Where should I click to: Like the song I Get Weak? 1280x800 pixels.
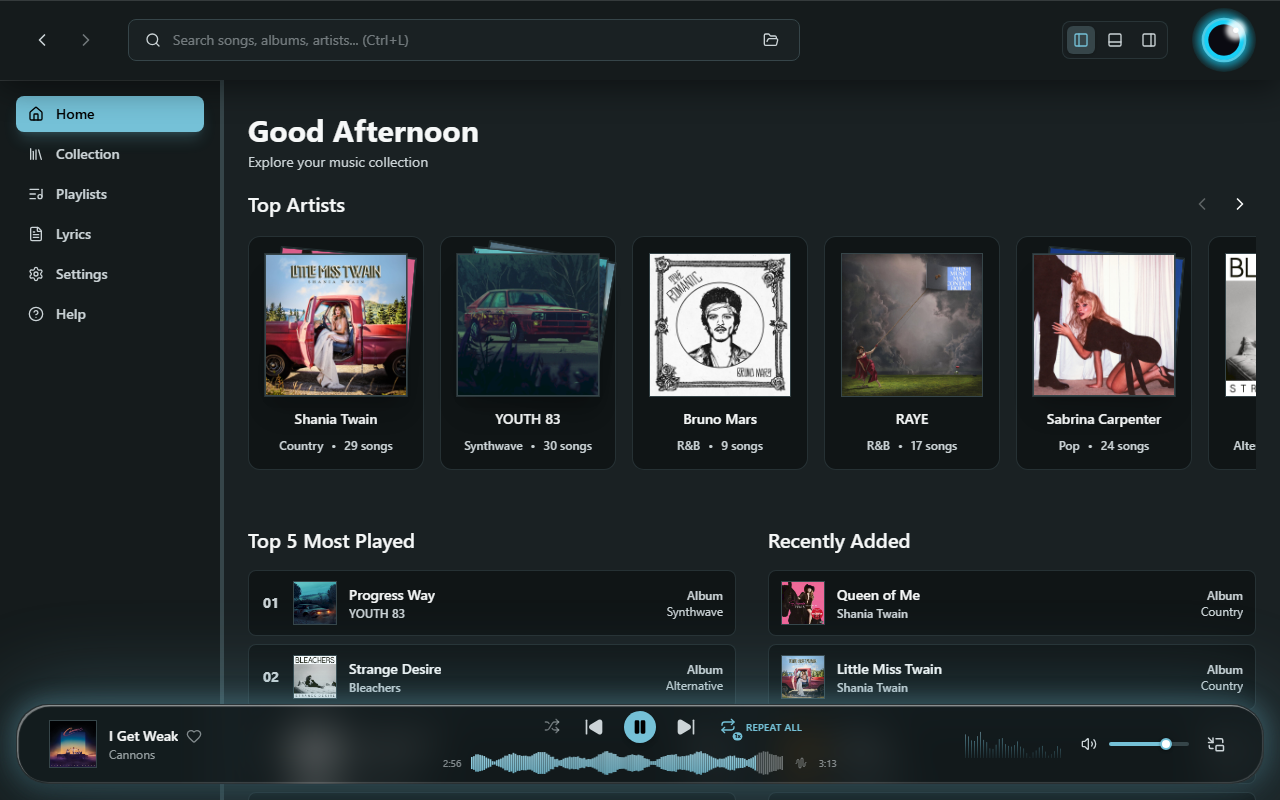195,736
